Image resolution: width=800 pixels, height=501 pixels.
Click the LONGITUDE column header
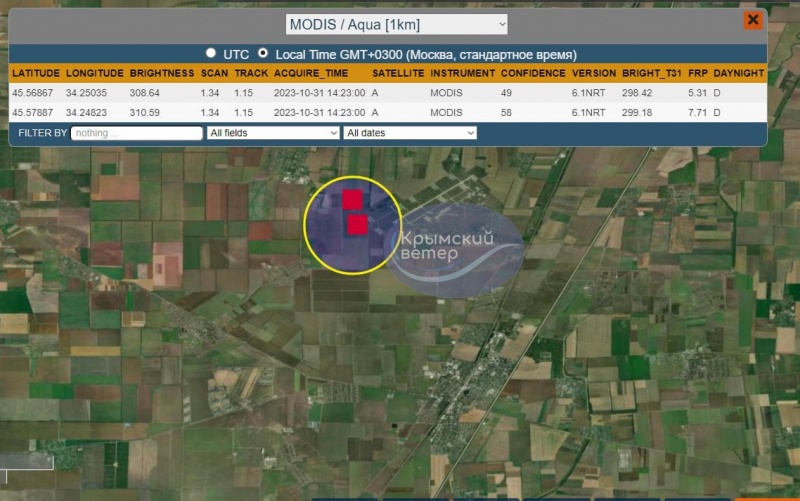95,73
